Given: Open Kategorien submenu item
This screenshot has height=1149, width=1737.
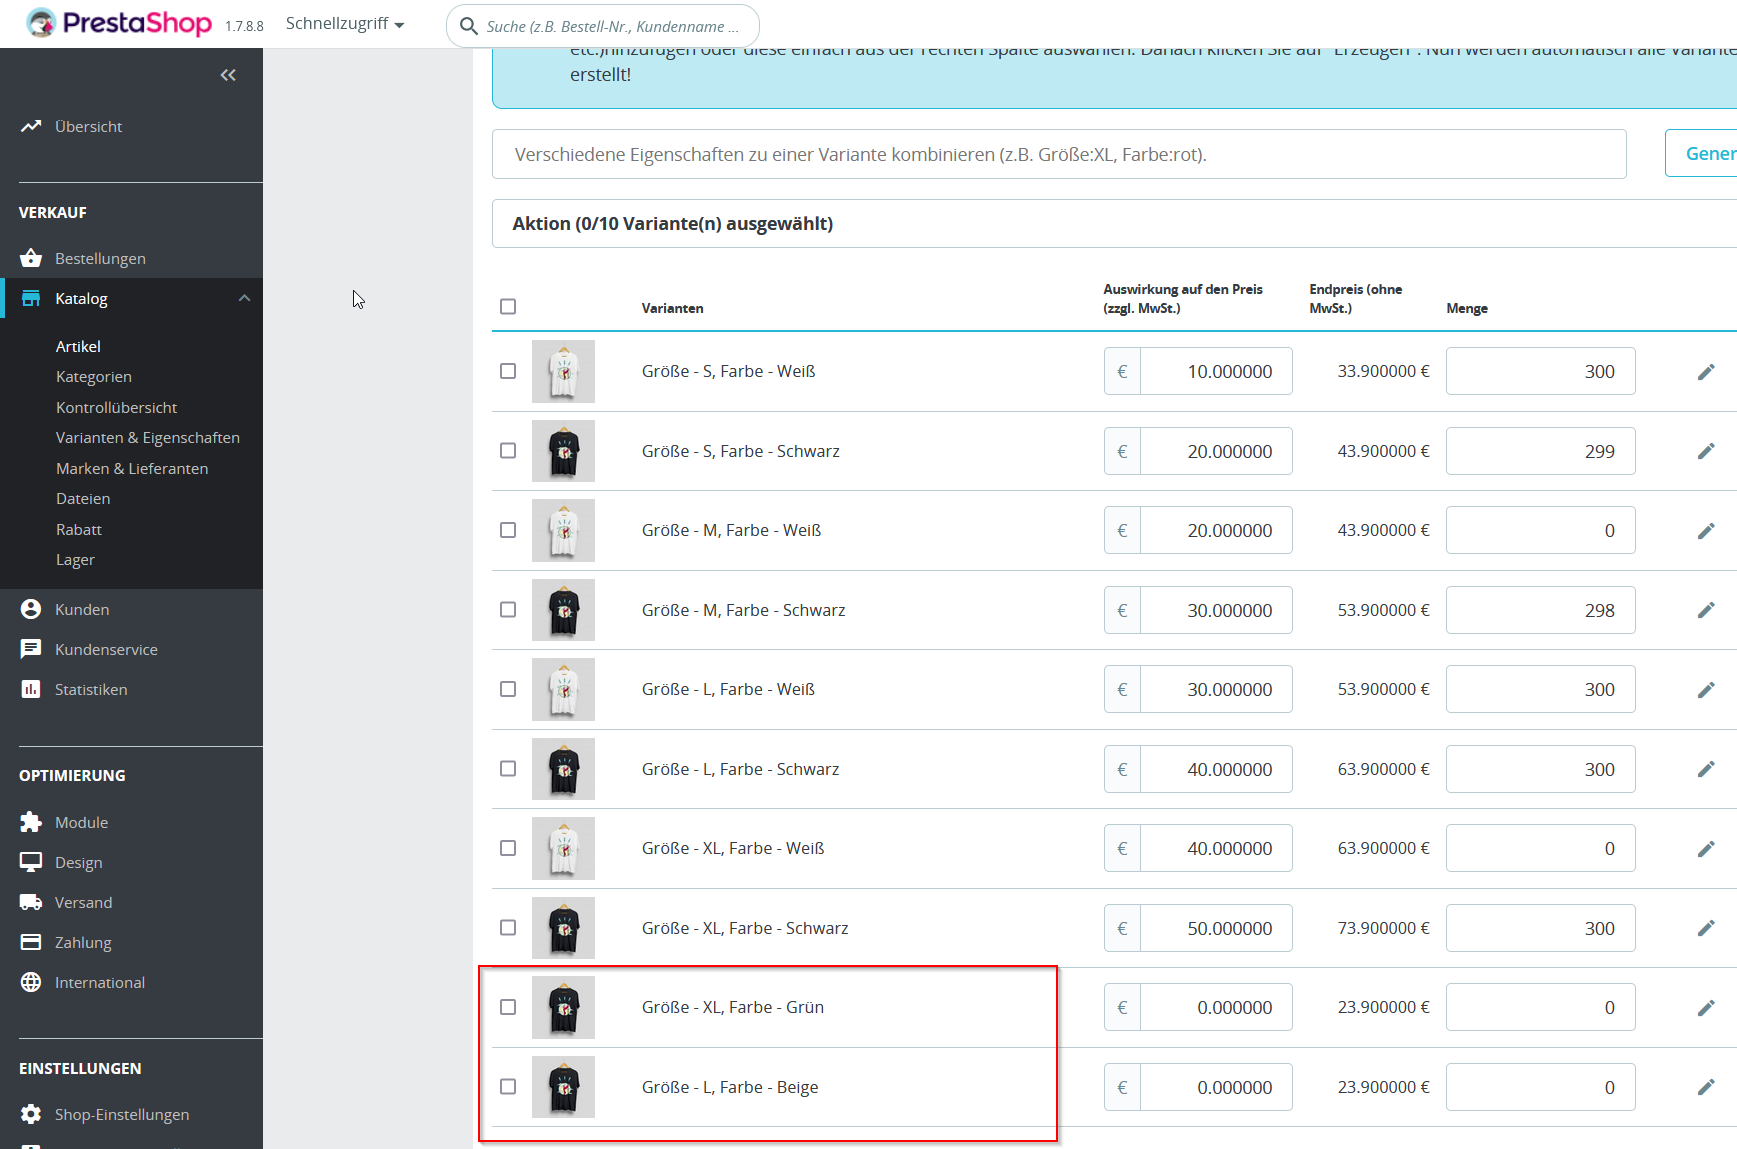Looking at the screenshot, I should coord(94,377).
